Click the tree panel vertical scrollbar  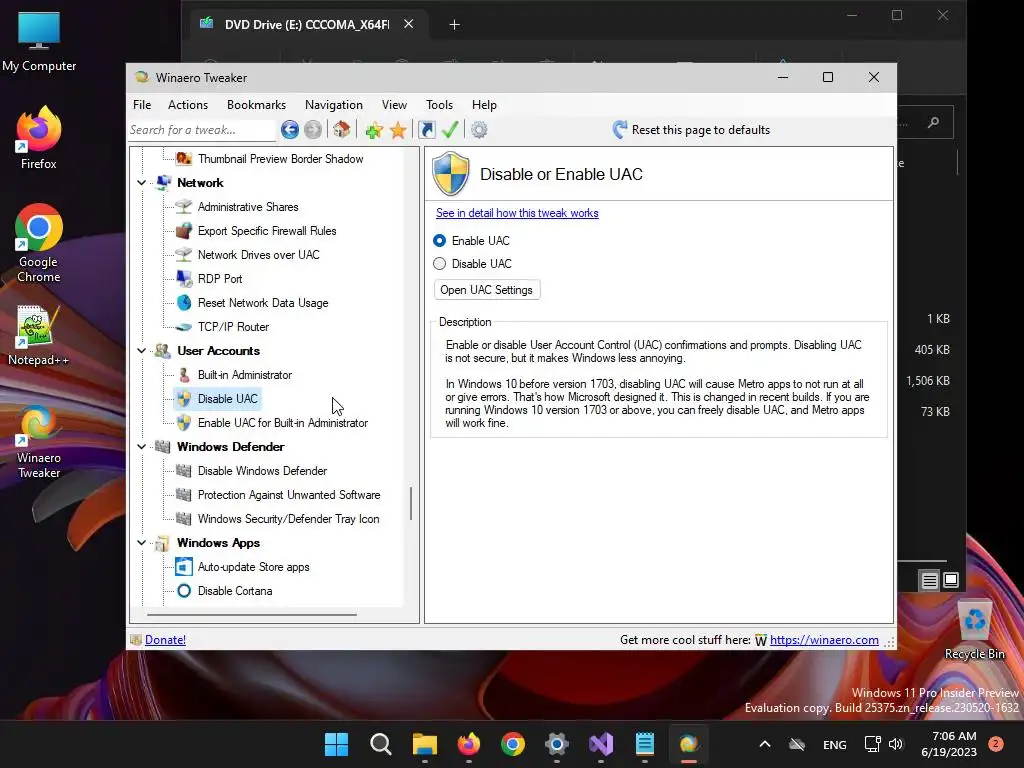tap(411, 504)
